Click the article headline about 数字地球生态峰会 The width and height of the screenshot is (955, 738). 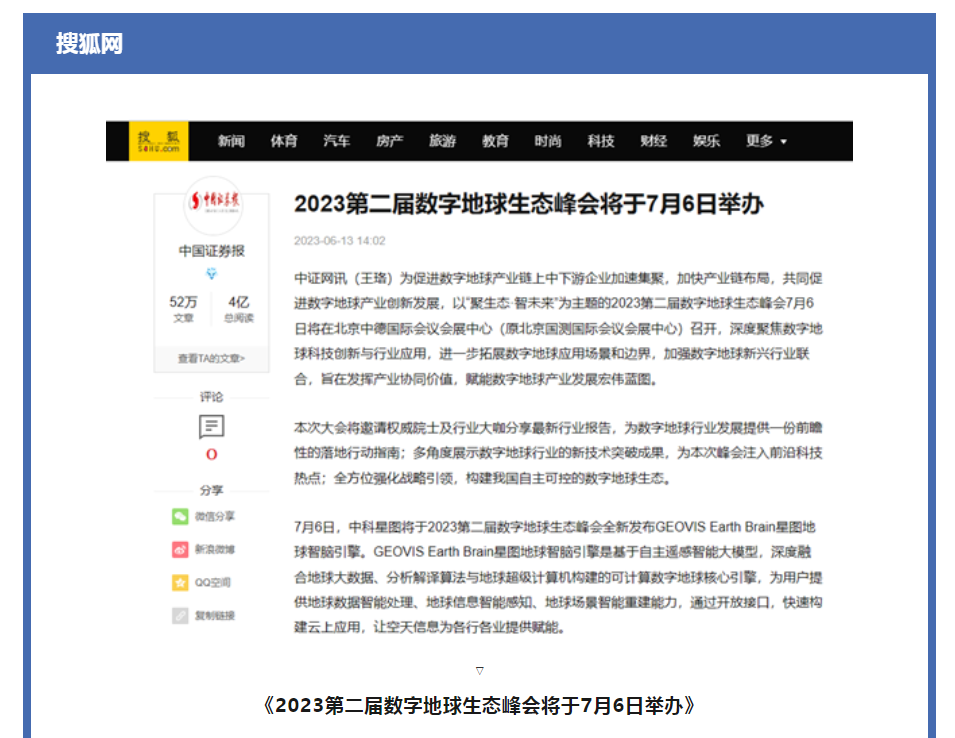[528, 204]
